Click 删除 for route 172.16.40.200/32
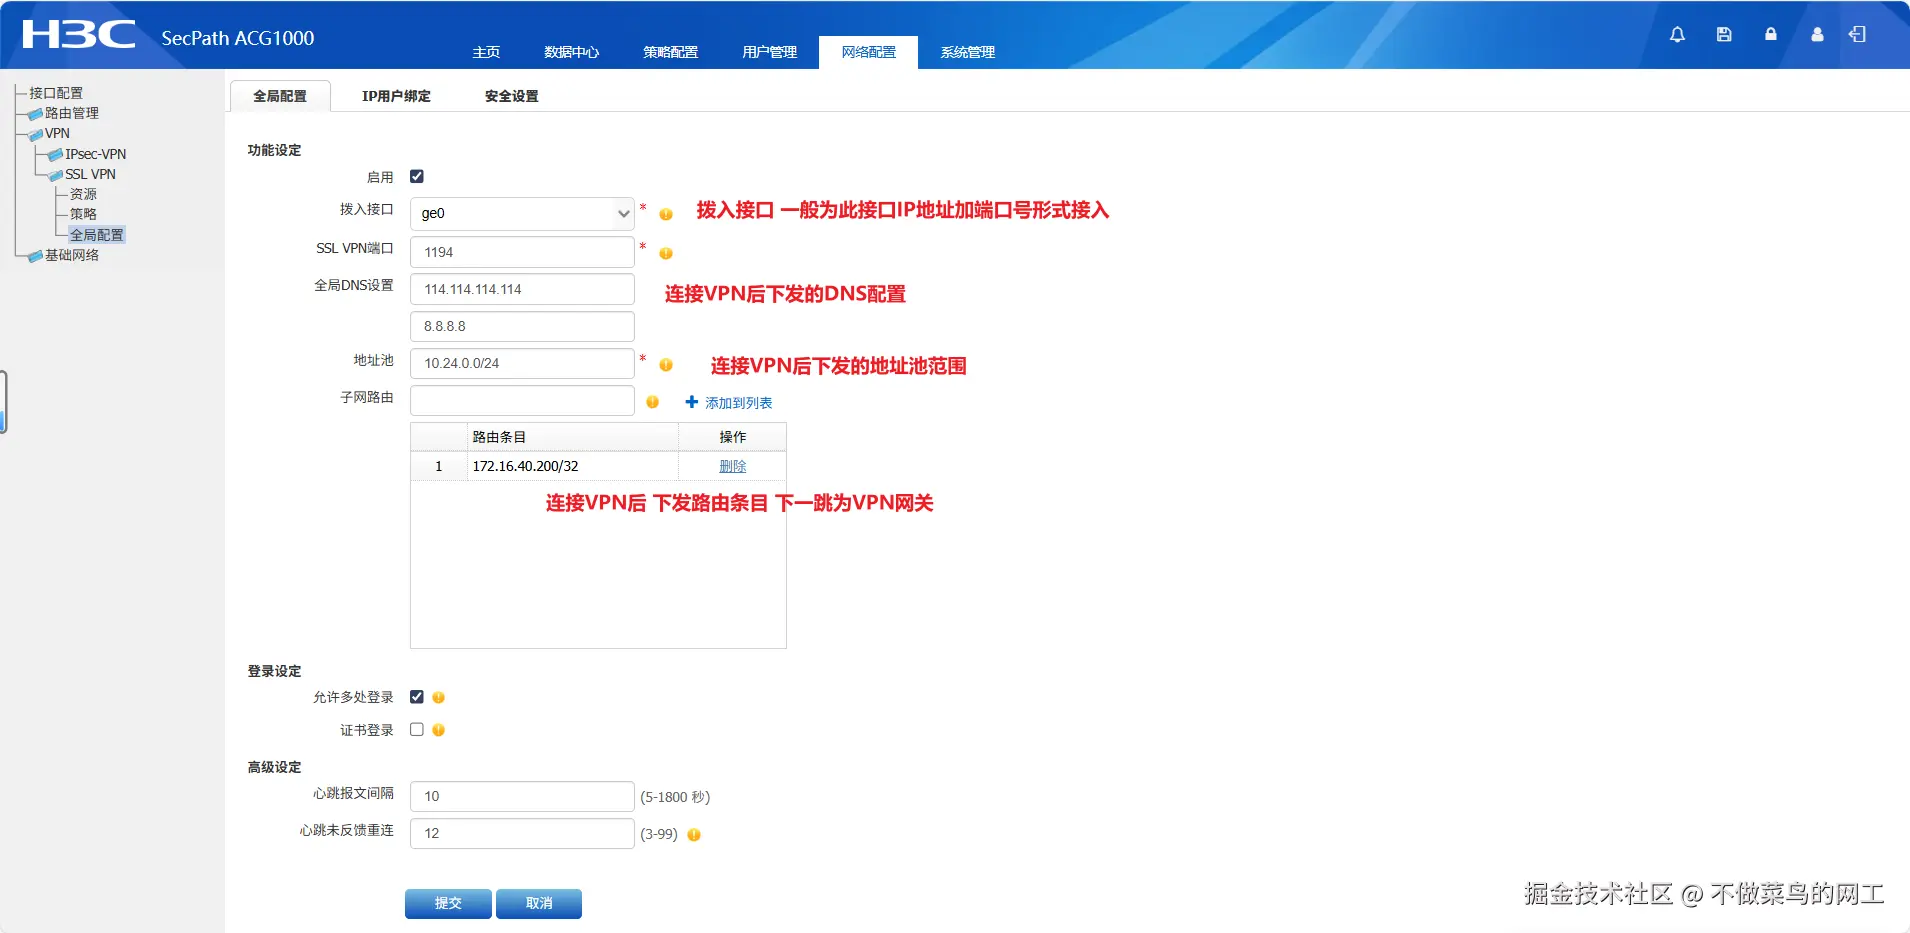 [x=733, y=466]
